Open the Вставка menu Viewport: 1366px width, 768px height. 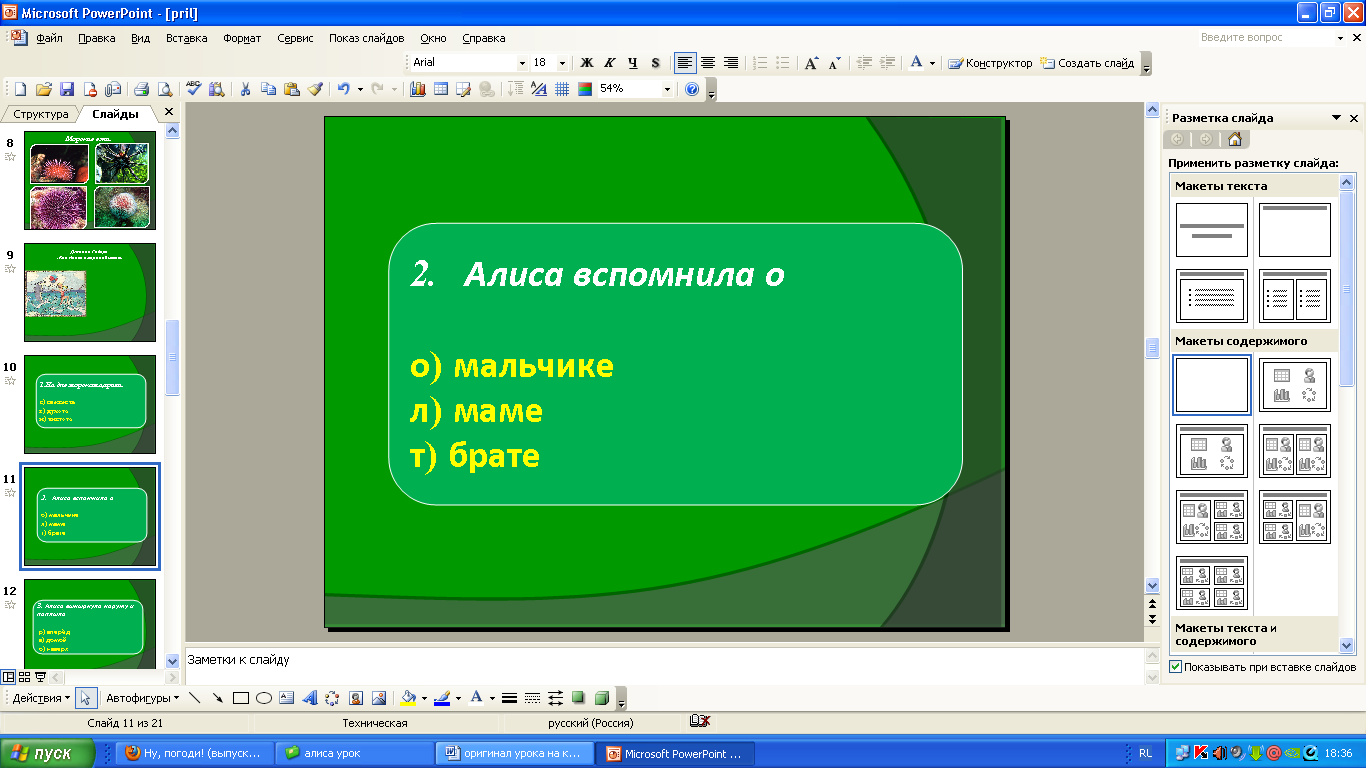pos(186,38)
